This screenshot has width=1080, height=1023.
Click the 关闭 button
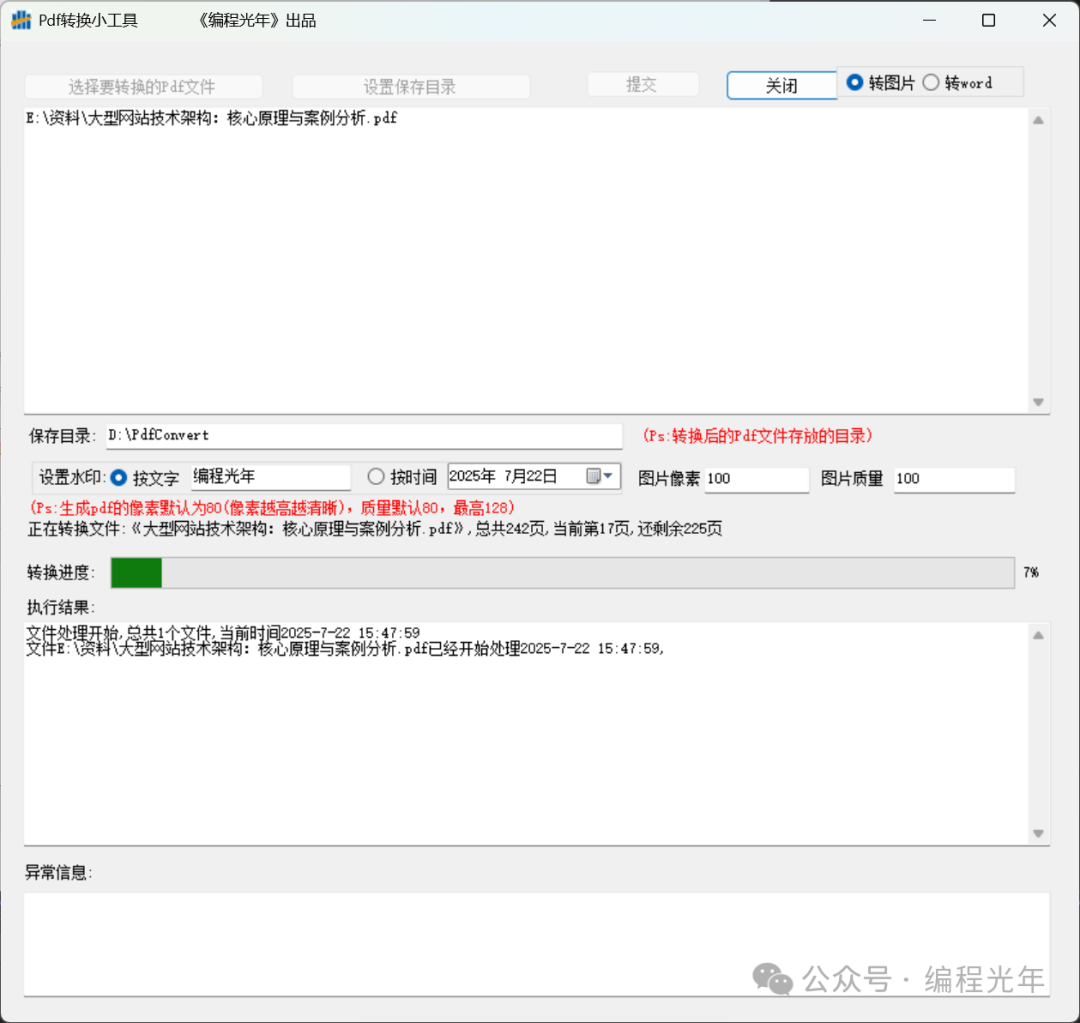pos(781,86)
